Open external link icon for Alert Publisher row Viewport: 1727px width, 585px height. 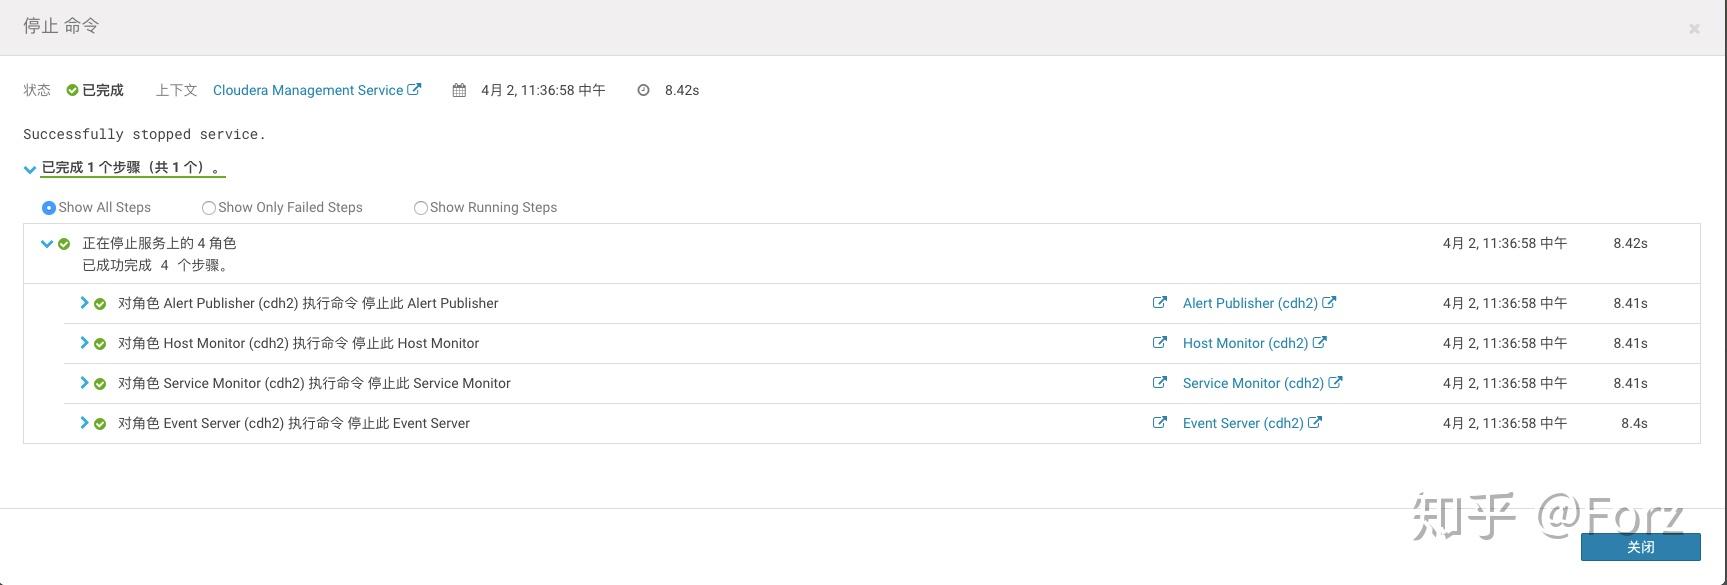click(x=1159, y=302)
